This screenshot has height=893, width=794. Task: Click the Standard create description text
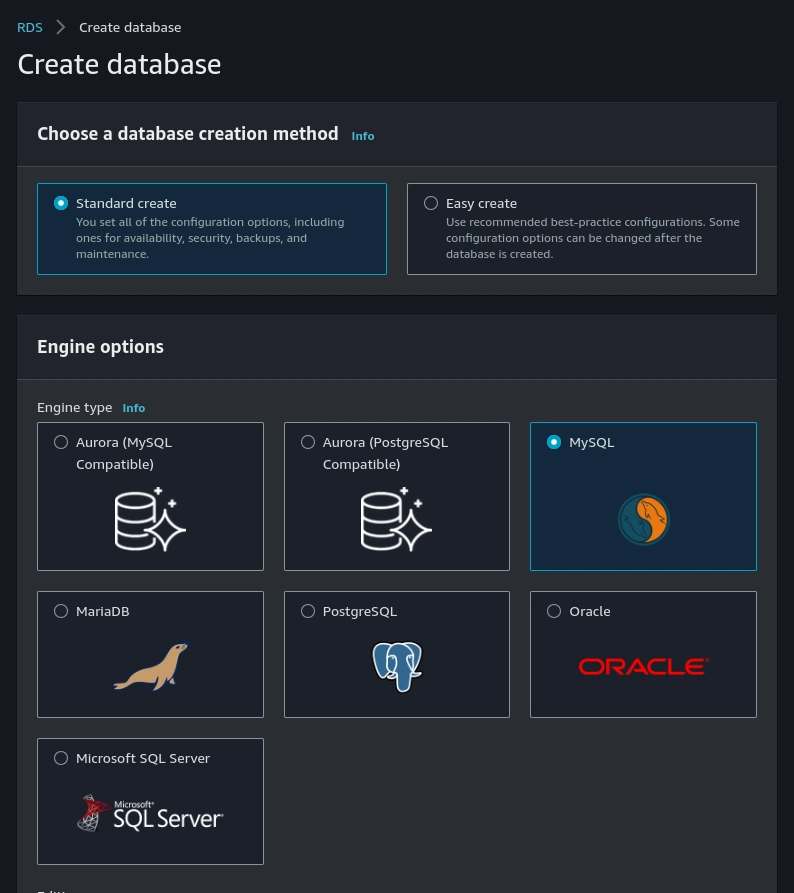pos(210,238)
